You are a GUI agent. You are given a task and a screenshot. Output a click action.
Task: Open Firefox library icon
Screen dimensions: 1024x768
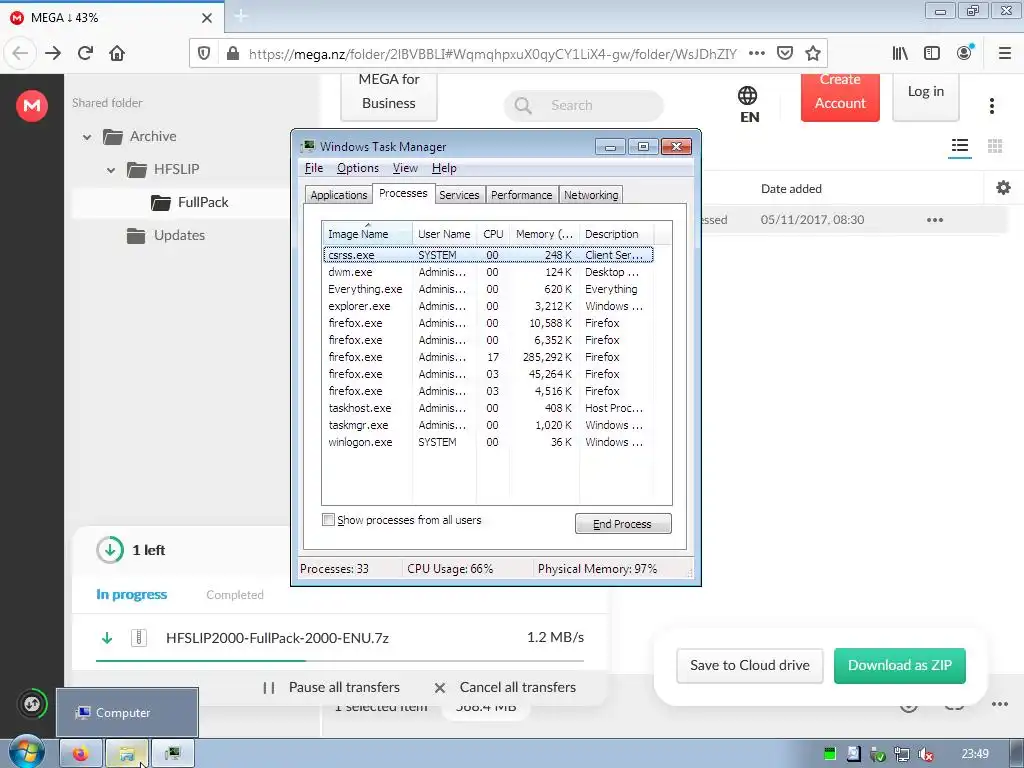coord(900,53)
